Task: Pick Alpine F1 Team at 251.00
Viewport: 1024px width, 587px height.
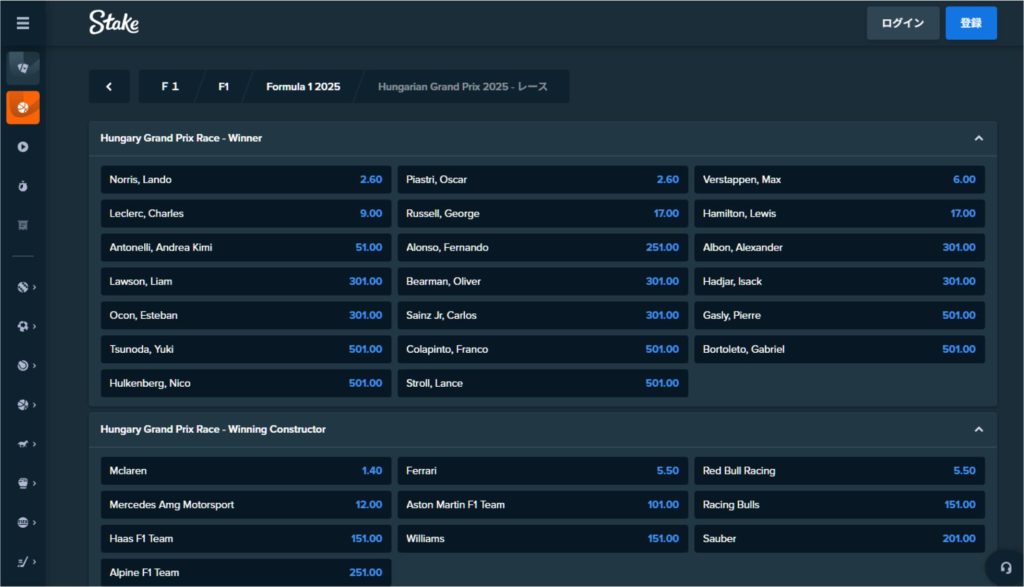Action: tap(246, 573)
